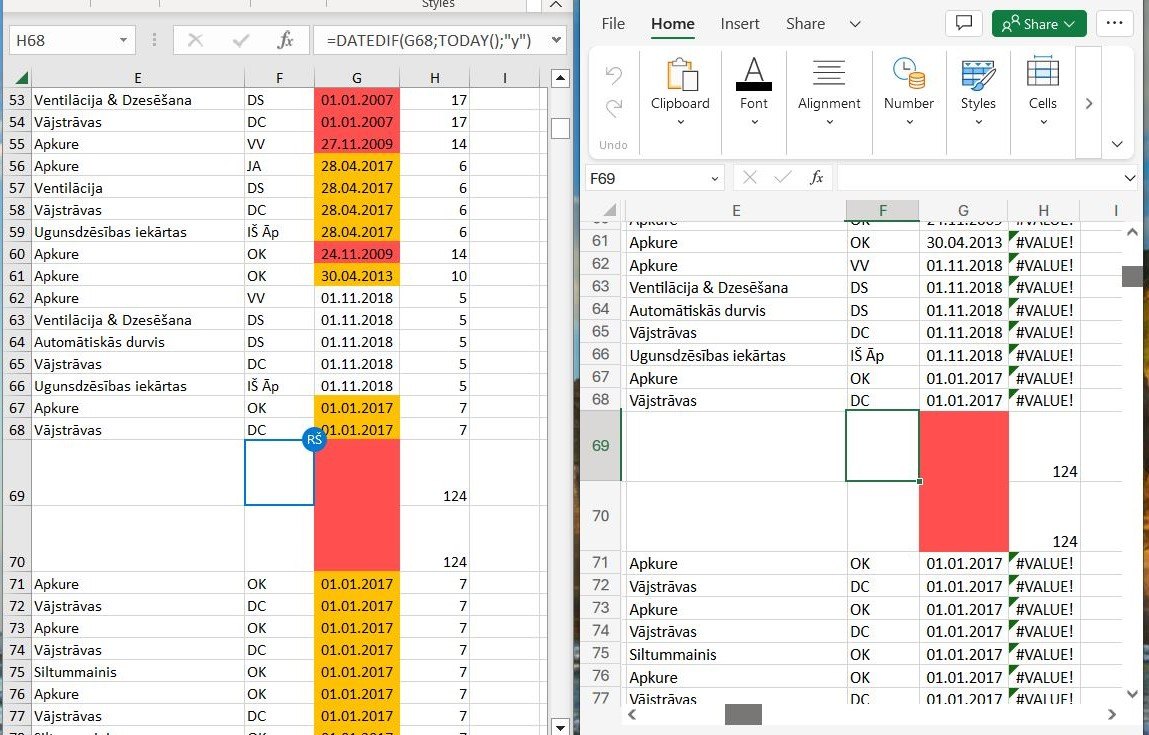Click left window vertical scrollbar thumb

(561, 128)
